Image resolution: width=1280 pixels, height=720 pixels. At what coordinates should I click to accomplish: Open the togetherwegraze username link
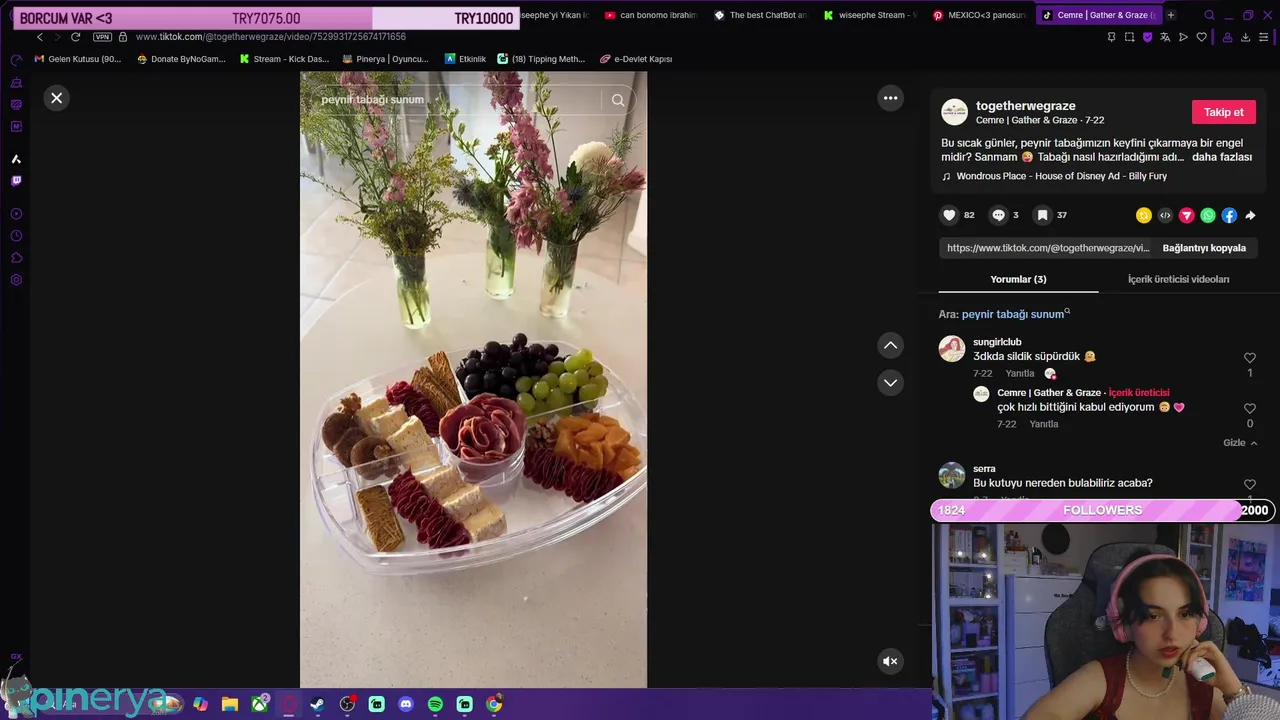tap(1025, 105)
